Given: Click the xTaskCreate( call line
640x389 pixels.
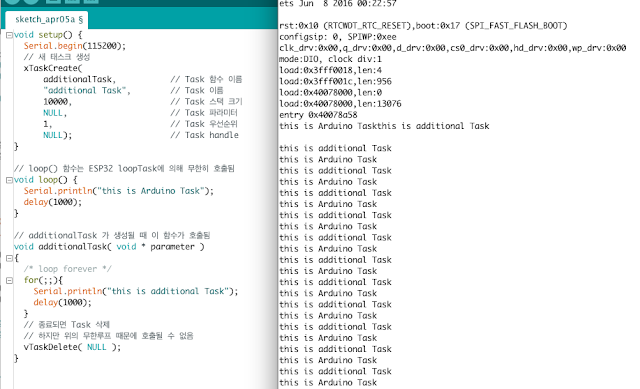Looking at the screenshot, I should [53, 68].
